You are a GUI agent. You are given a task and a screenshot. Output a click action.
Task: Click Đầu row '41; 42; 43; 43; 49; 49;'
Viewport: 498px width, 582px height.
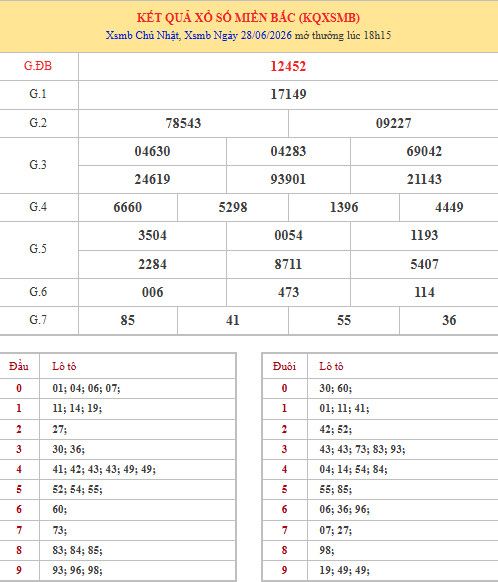(104, 469)
